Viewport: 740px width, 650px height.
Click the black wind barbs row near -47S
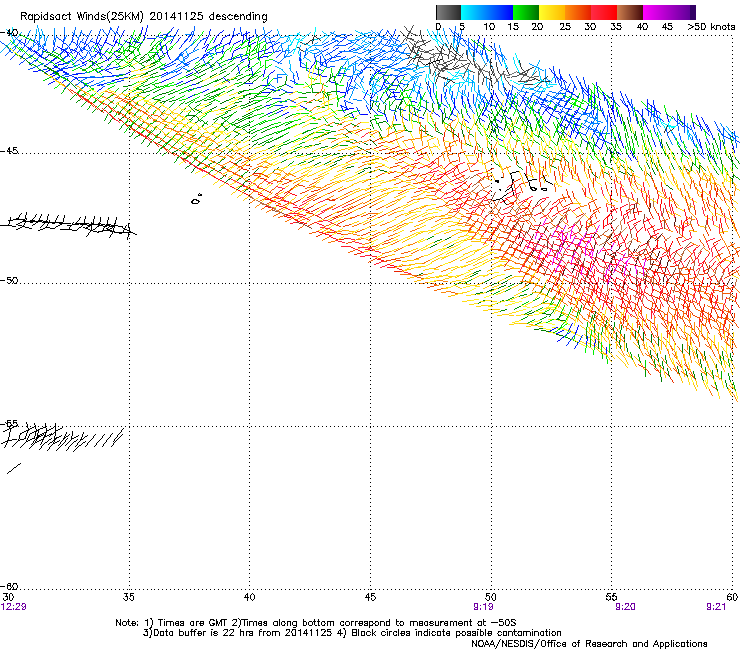(69, 225)
